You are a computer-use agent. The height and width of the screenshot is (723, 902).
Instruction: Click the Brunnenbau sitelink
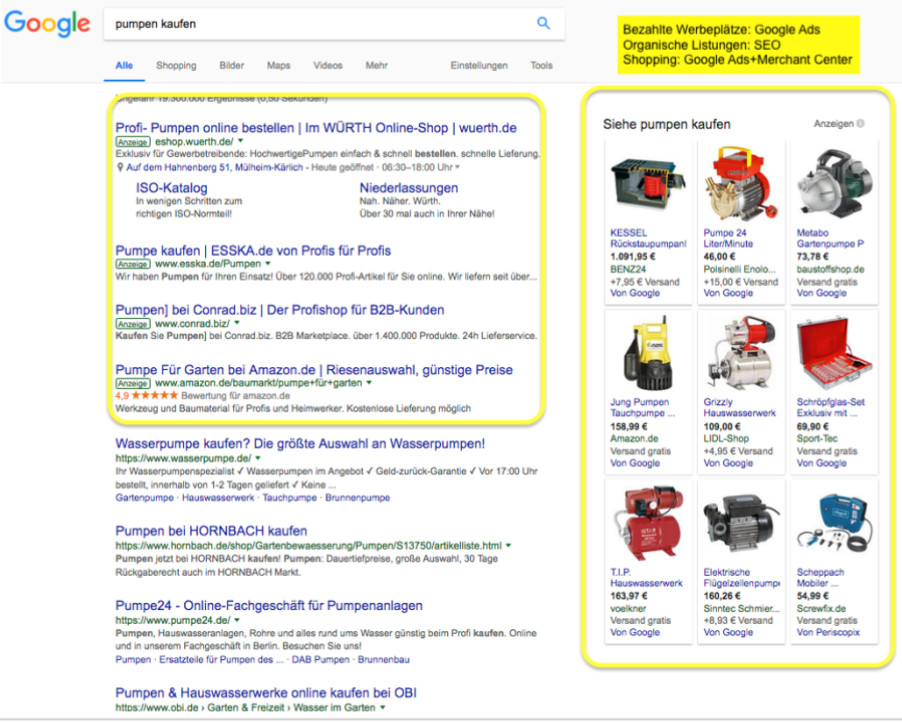click(384, 660)
